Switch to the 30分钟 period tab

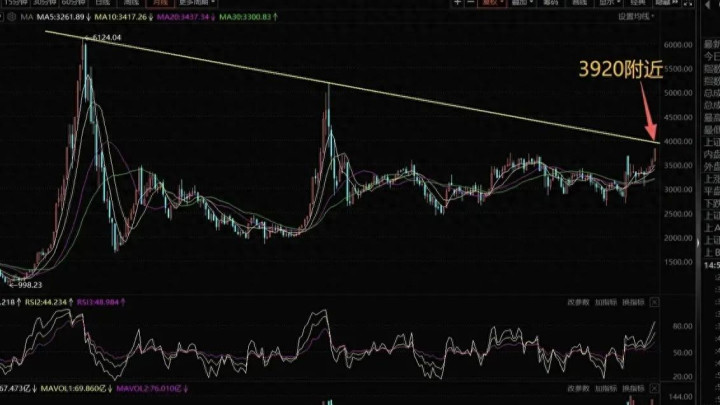pos(45,2)
